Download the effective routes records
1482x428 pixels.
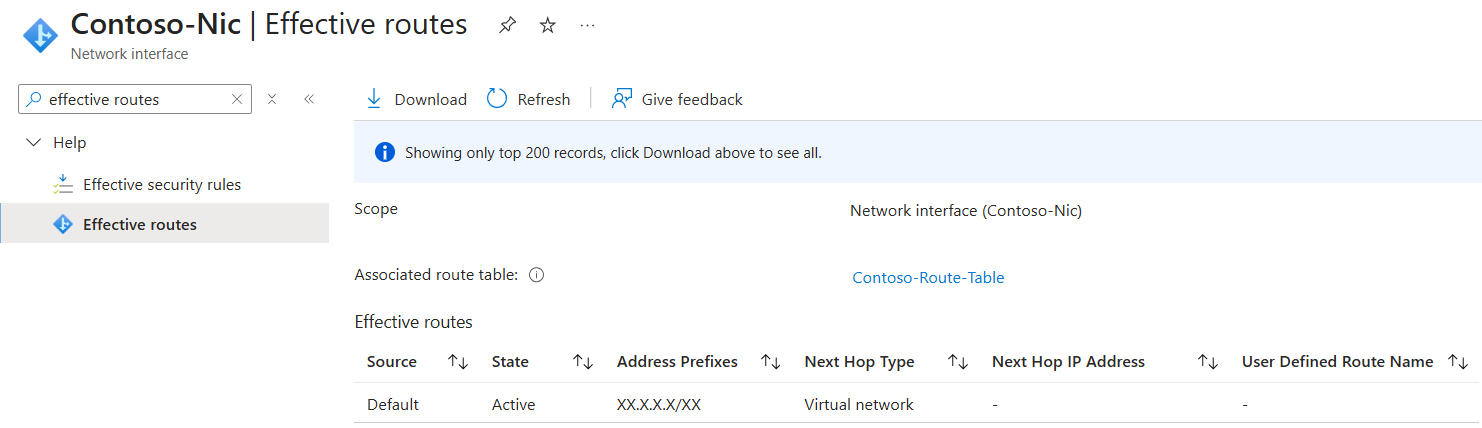pyautogui.click(x=416, y=99)
